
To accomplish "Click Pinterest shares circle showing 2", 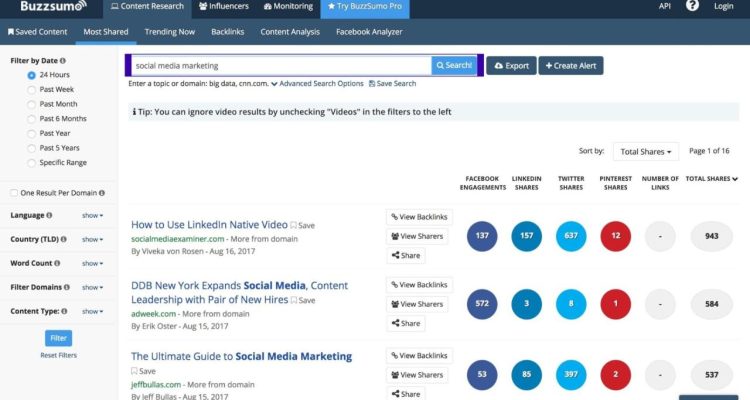I will pyautogui.click(x=616, y=375).
